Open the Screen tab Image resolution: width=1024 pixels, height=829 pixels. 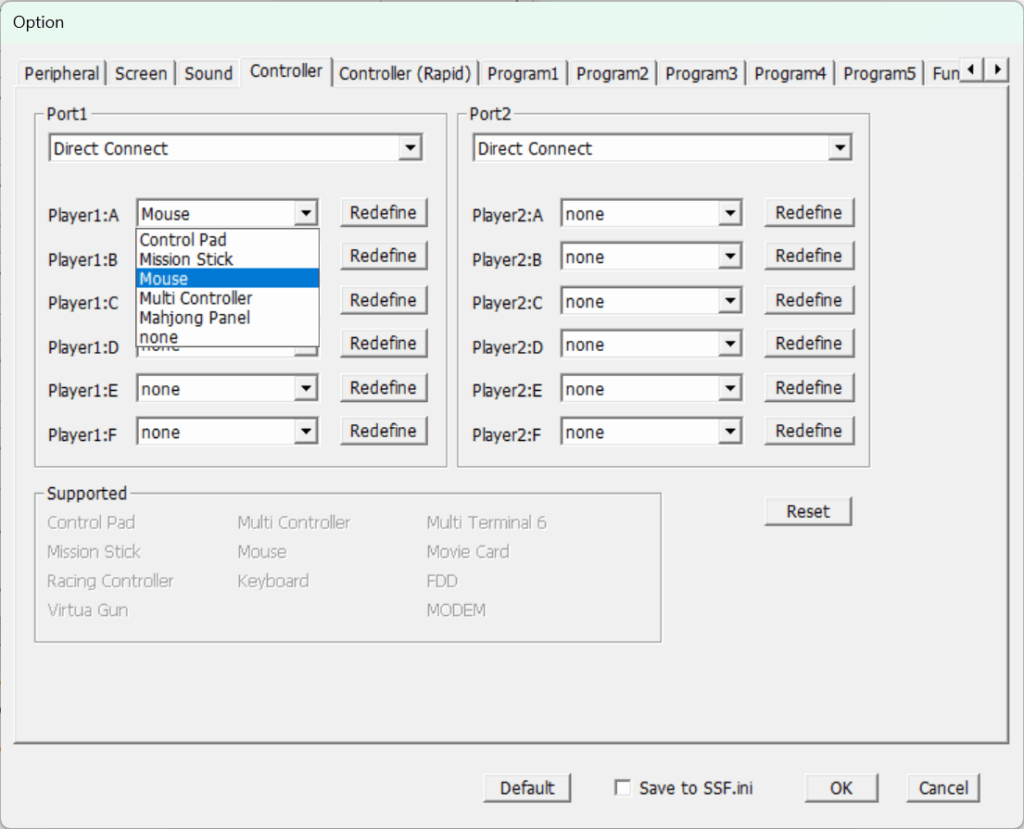point(141,73)
